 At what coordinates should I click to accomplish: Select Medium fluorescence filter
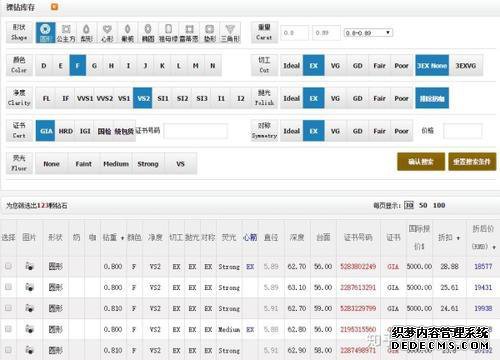(116, 164)
